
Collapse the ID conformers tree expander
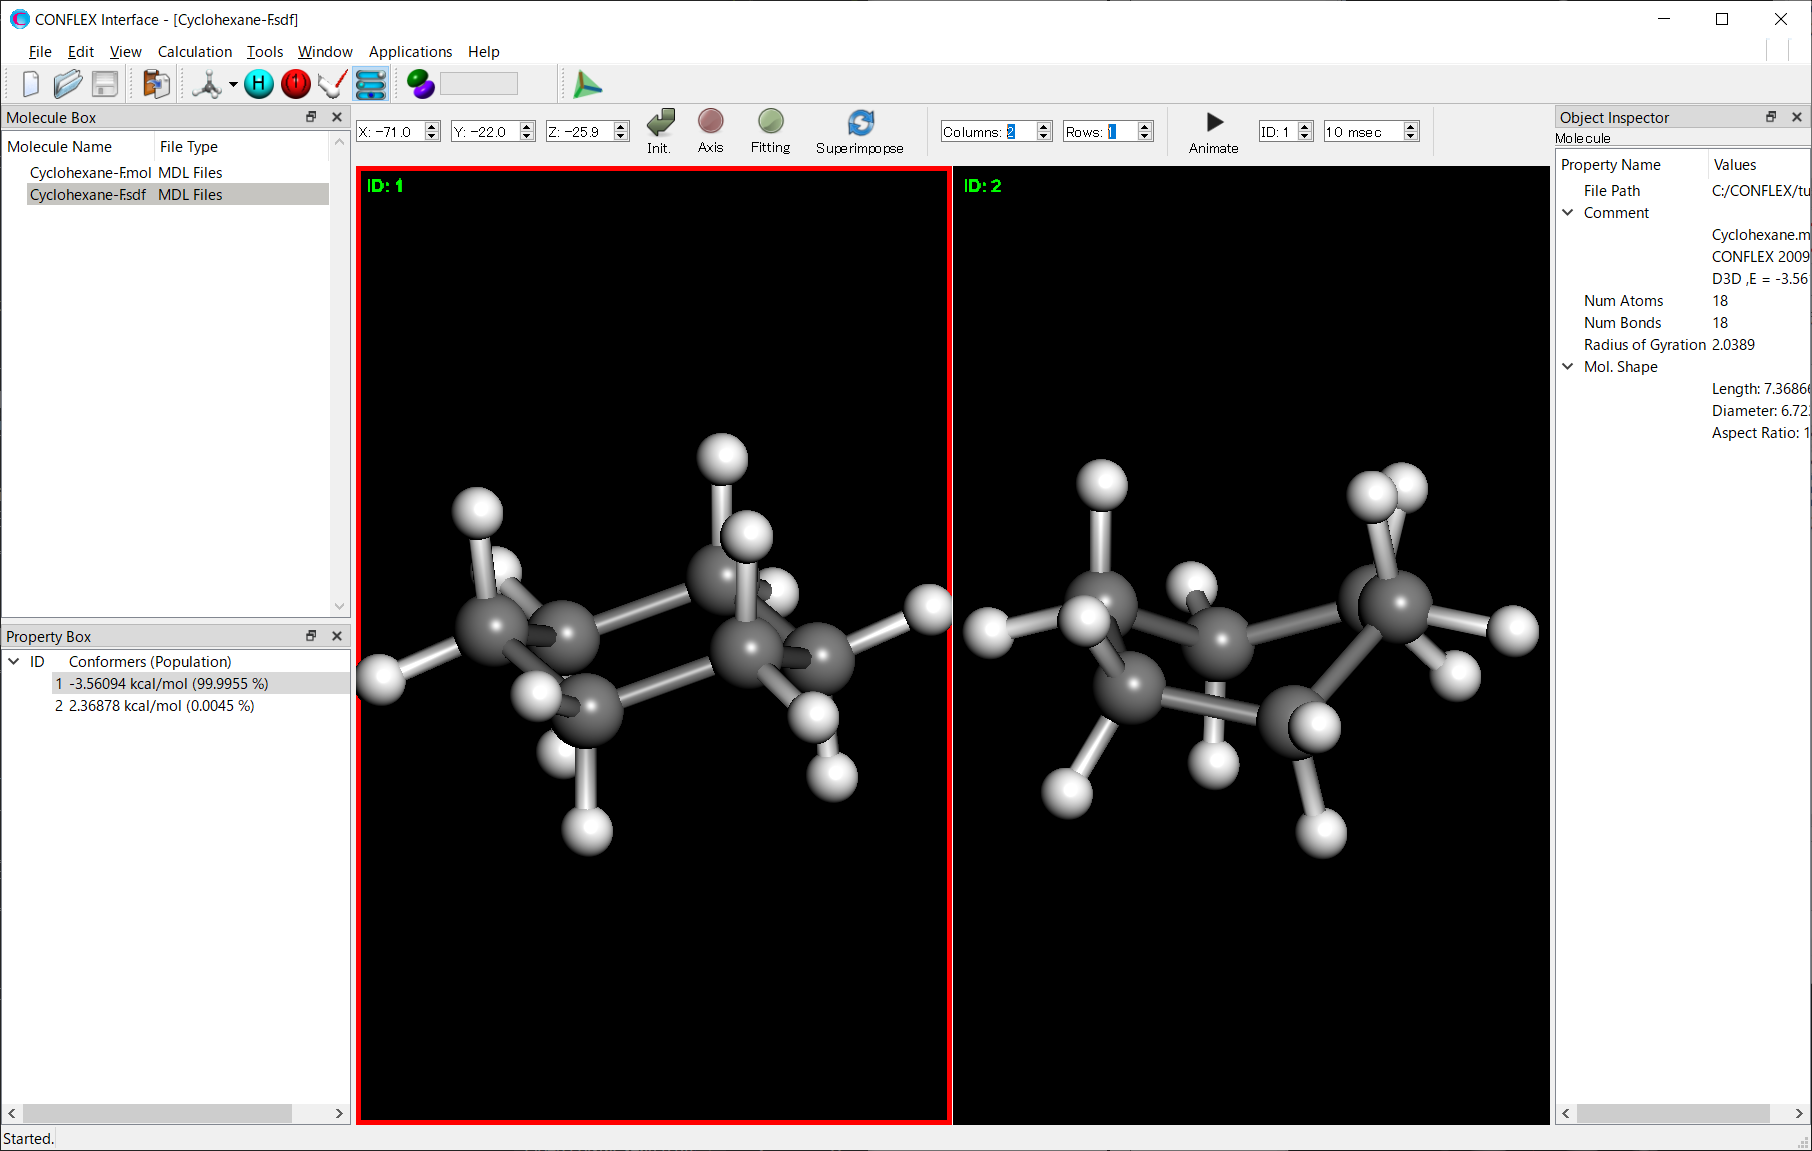(x=14, y=662)
